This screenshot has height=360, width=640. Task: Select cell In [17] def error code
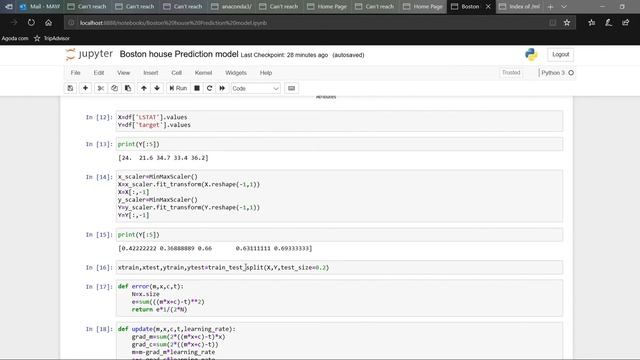pos(339,298)
